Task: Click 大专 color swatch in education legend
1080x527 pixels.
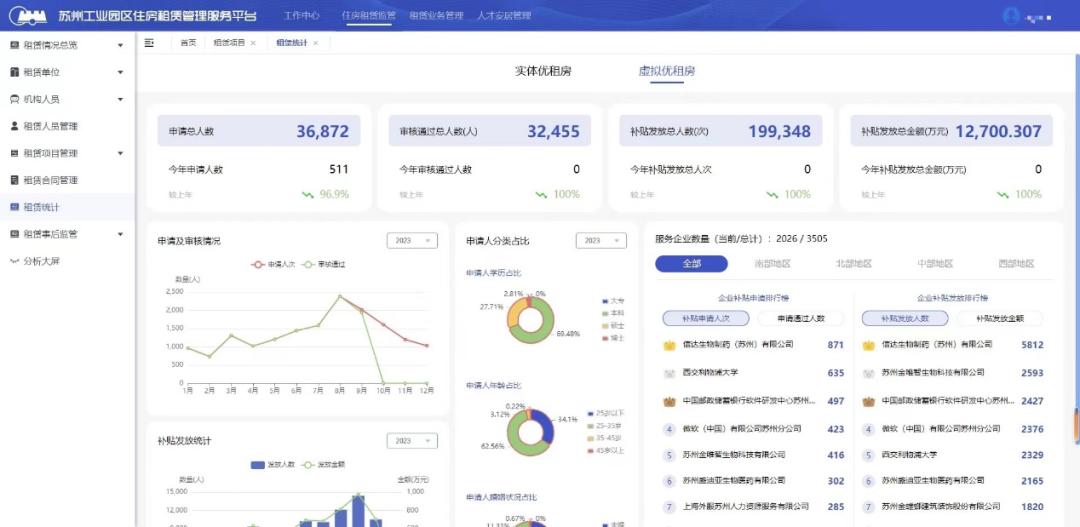Action: pos(605,301)
